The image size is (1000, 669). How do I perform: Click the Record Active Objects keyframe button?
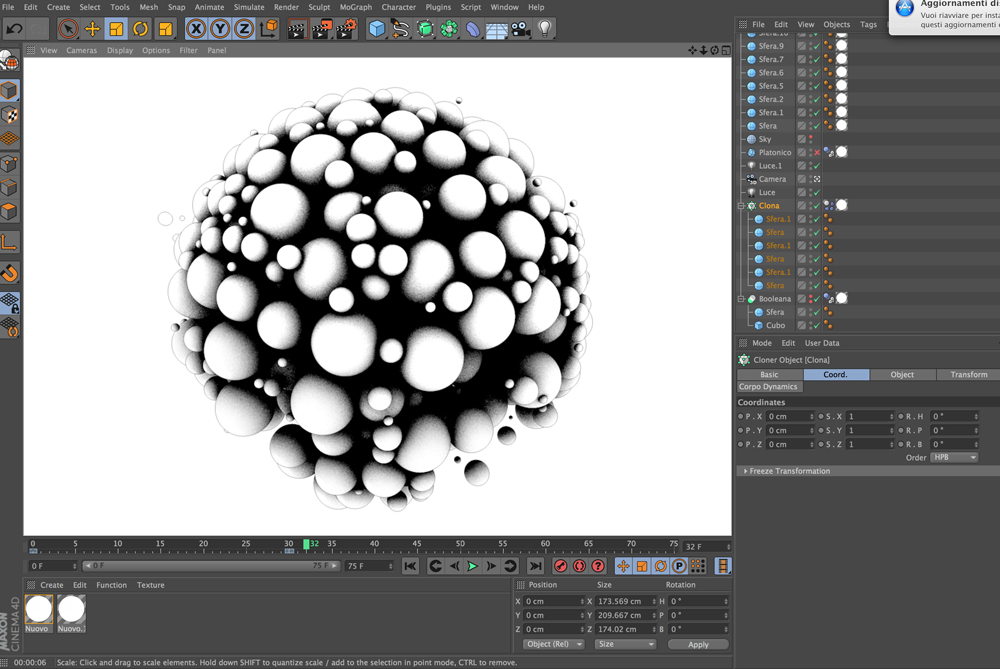click(560, 566)
